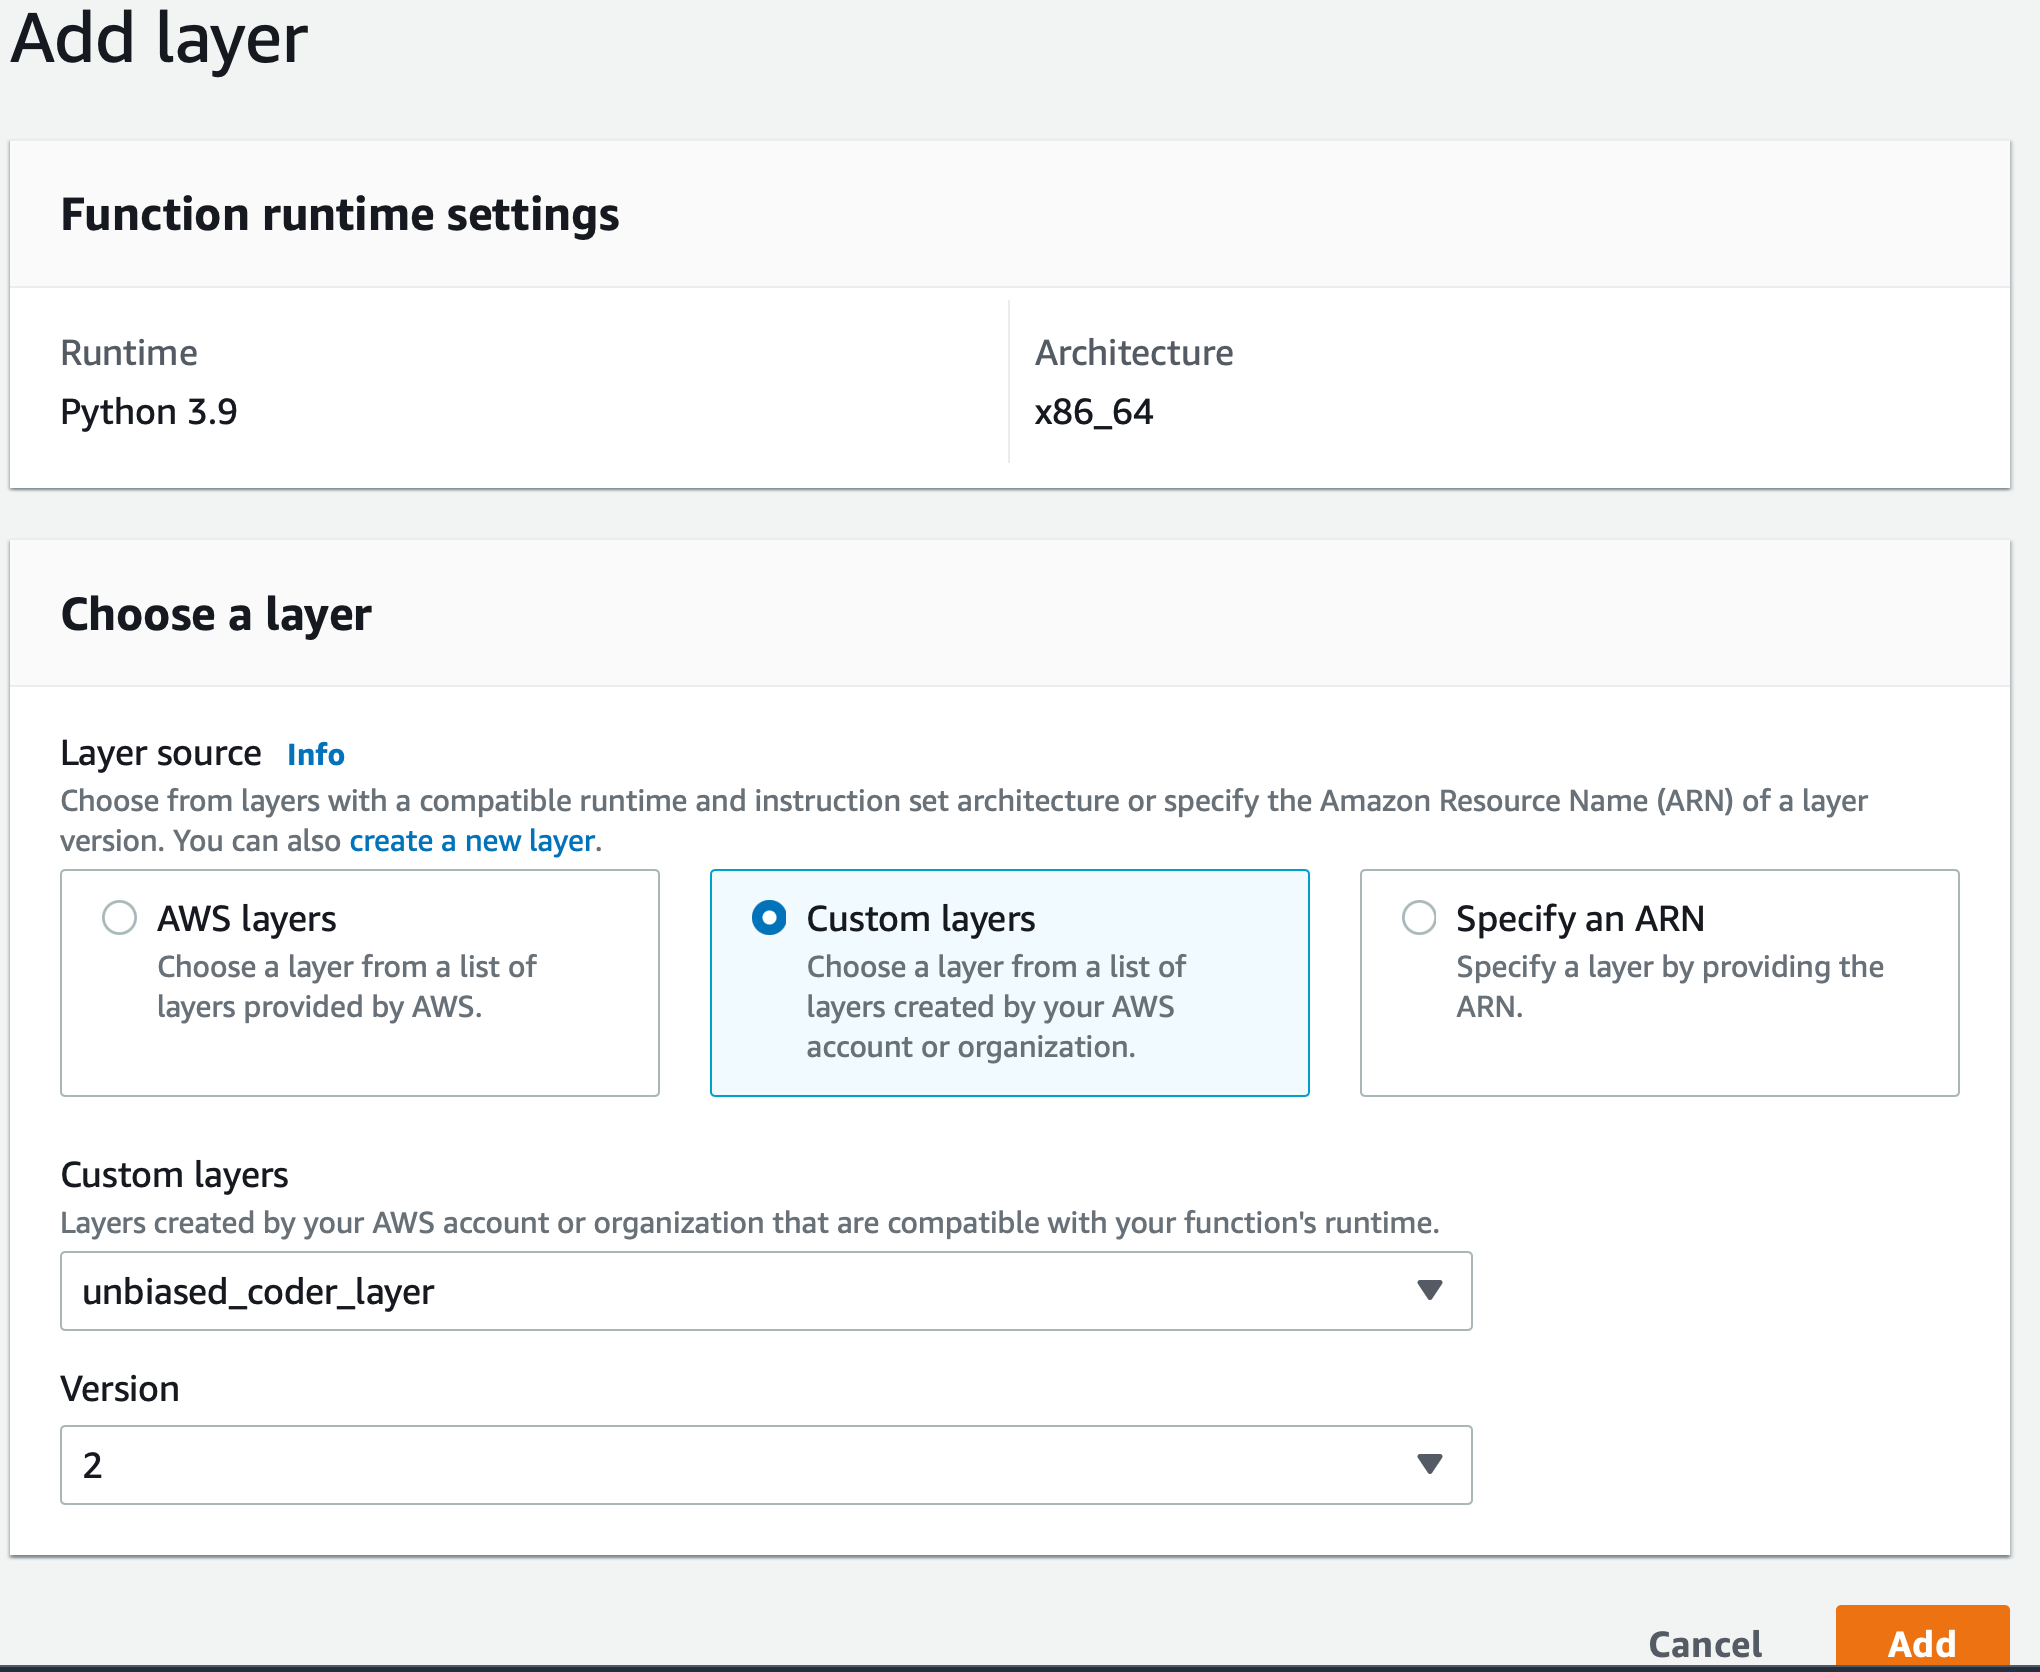Open the Version dropdown showing 2
This screenshot has height=1672, width=2040.
pos(766,1465)
